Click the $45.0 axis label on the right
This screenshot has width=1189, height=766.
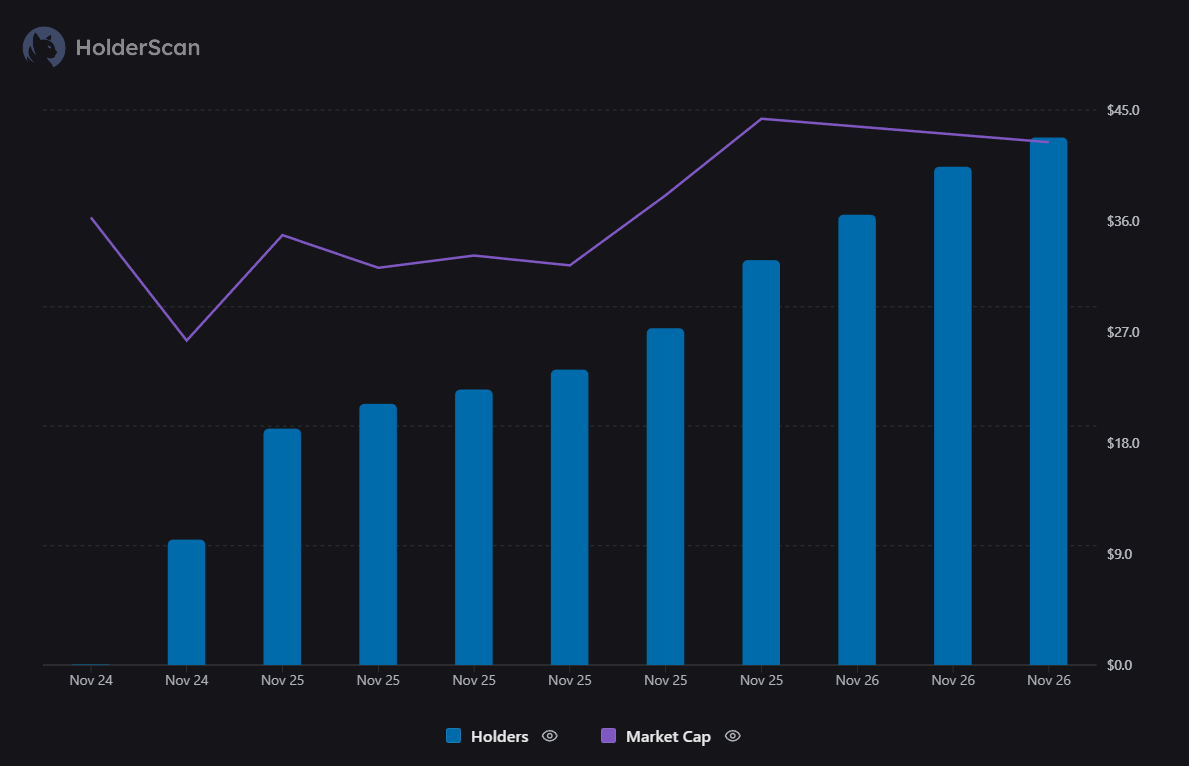click(x=1124, y=110)
